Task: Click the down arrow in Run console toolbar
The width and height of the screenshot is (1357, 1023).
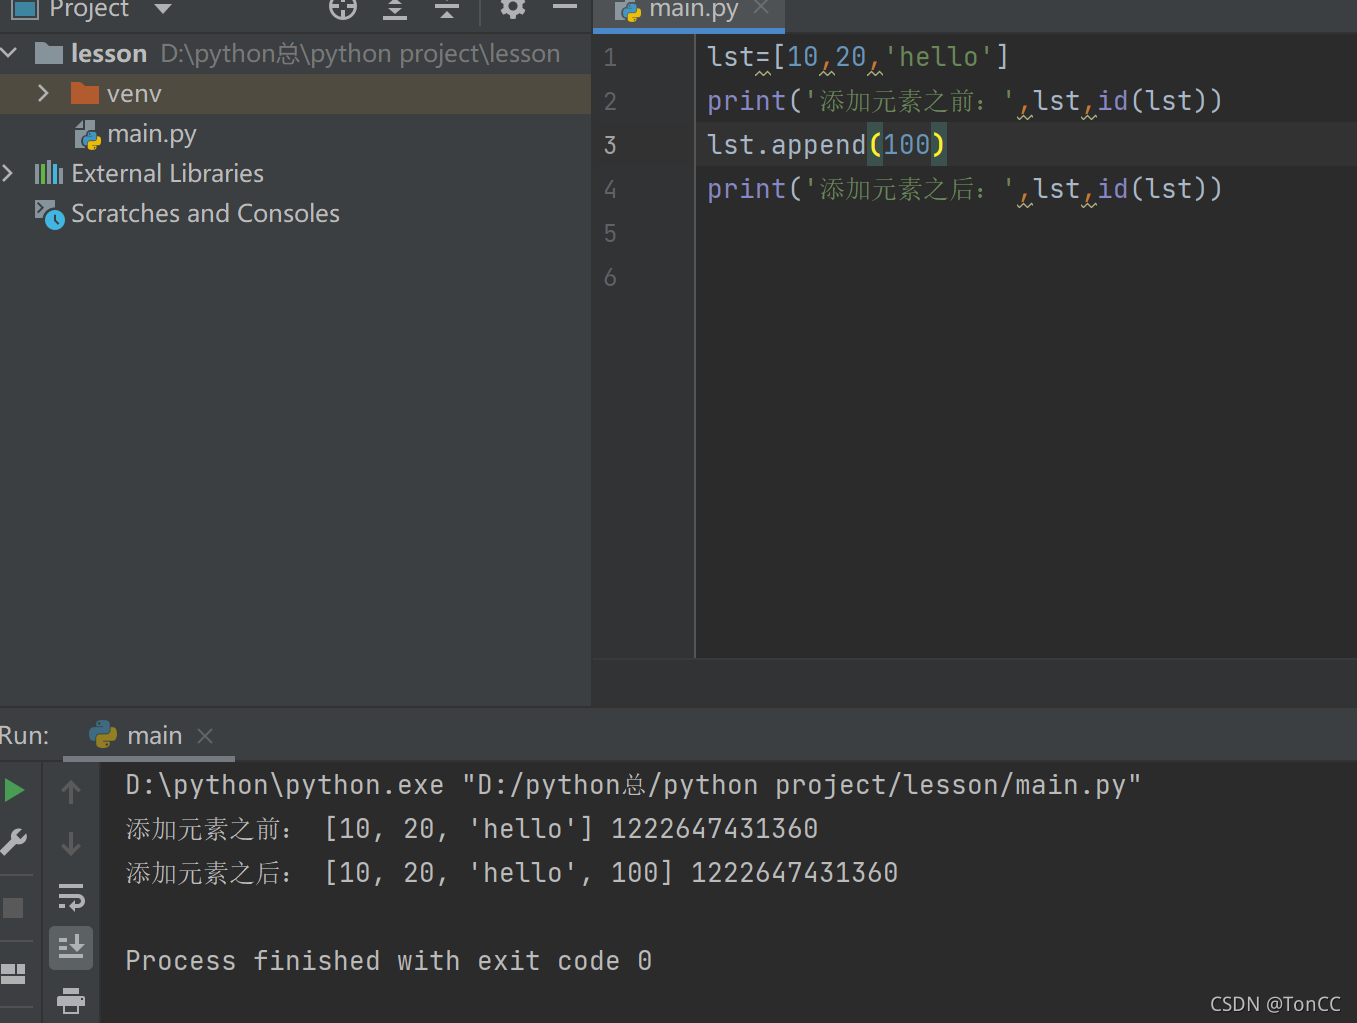Action: 71,844
